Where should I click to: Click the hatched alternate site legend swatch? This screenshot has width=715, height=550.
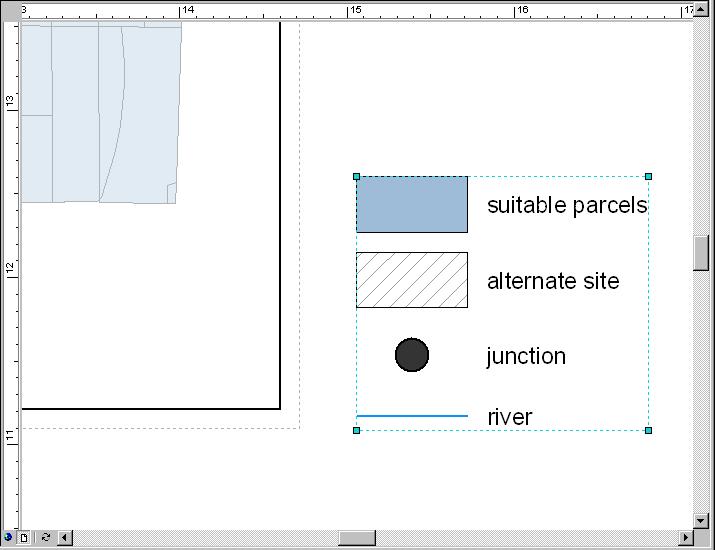tap(412, 280)
